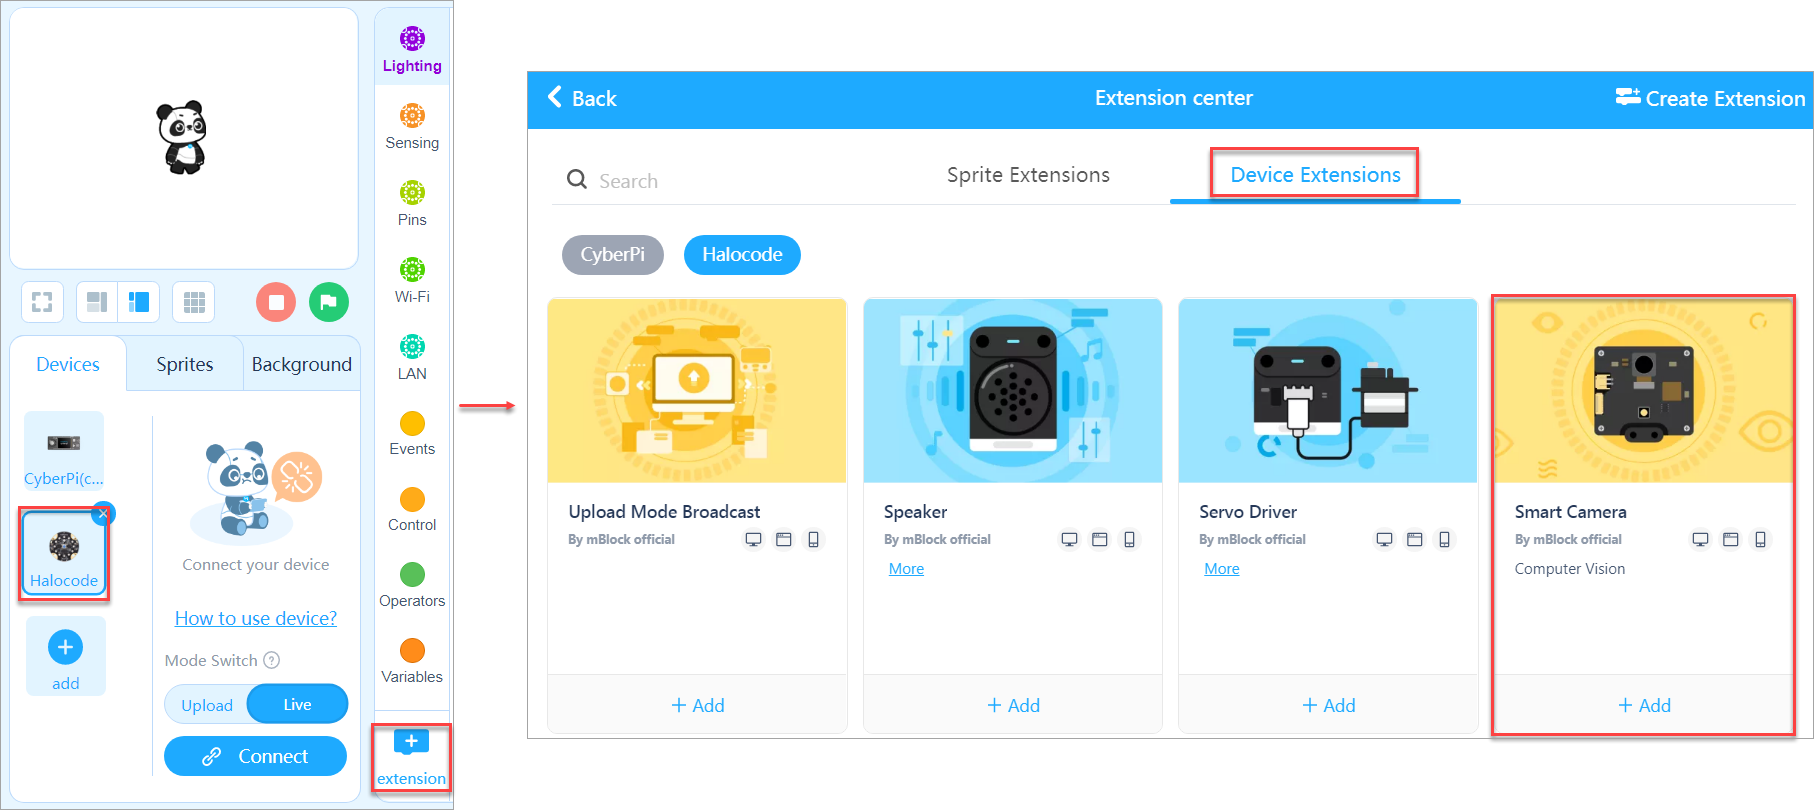Open More link under Servo Driver
Screen dimensions: 1814x810
[x=1221, y=569]
